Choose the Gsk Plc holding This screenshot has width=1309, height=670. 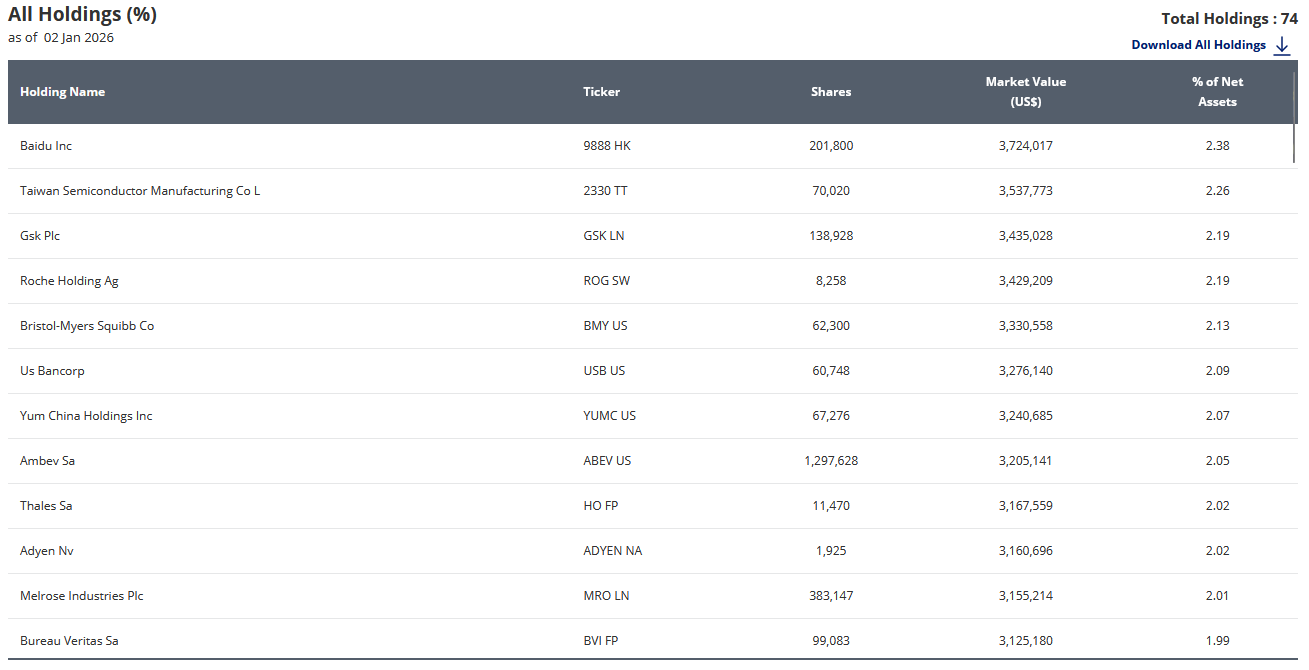pos(40,236)
